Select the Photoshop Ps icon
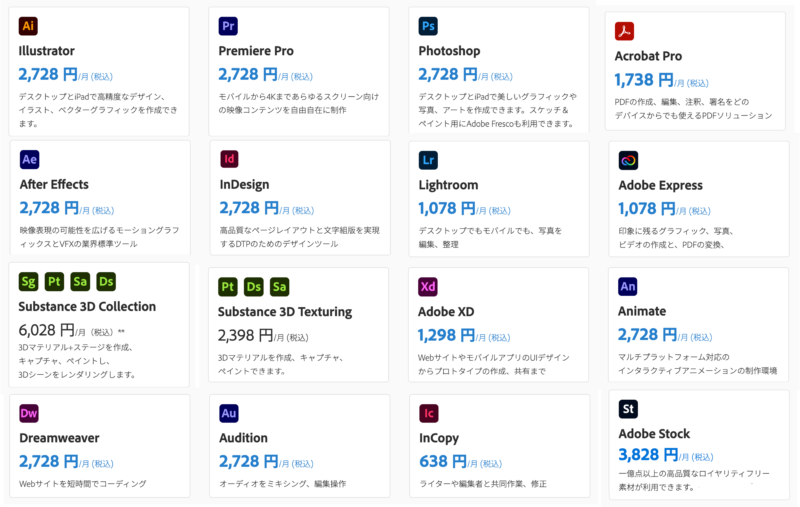The width and height of the screenshot is (800, 507). (428, 26)
